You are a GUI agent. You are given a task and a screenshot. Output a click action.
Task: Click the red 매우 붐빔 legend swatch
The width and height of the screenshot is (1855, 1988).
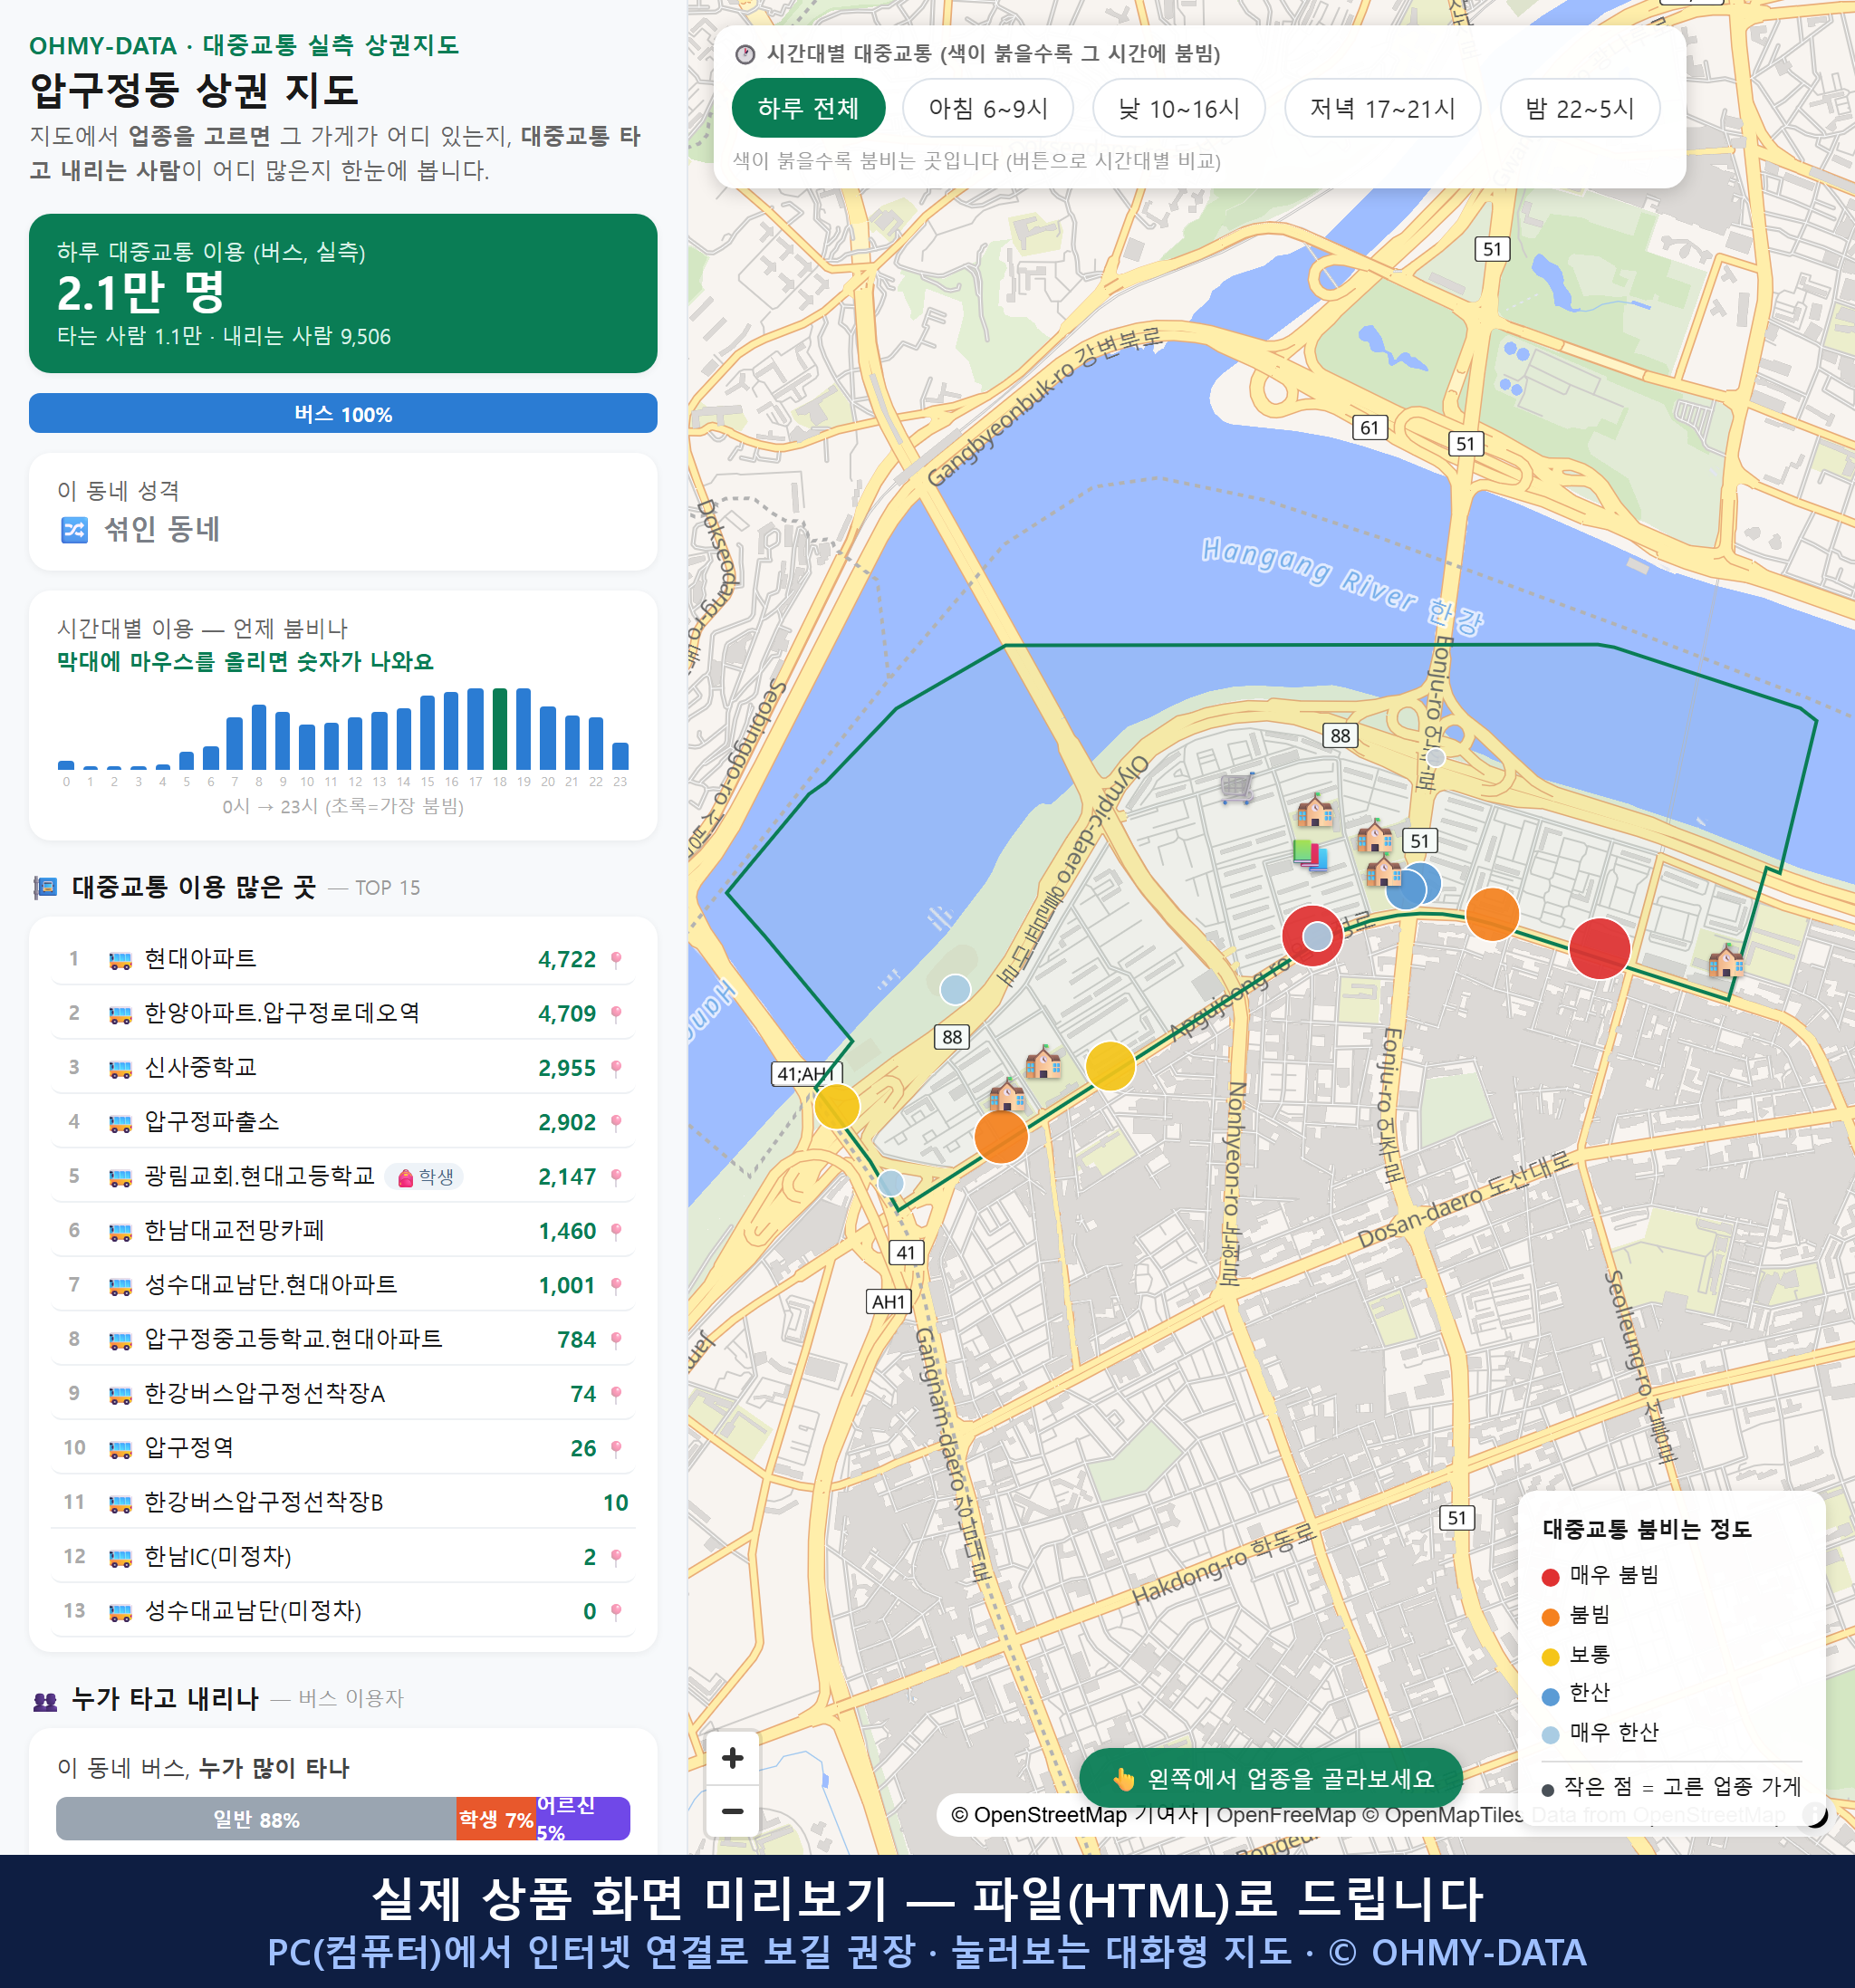pyautogui.click(x=1551, y=1577)
